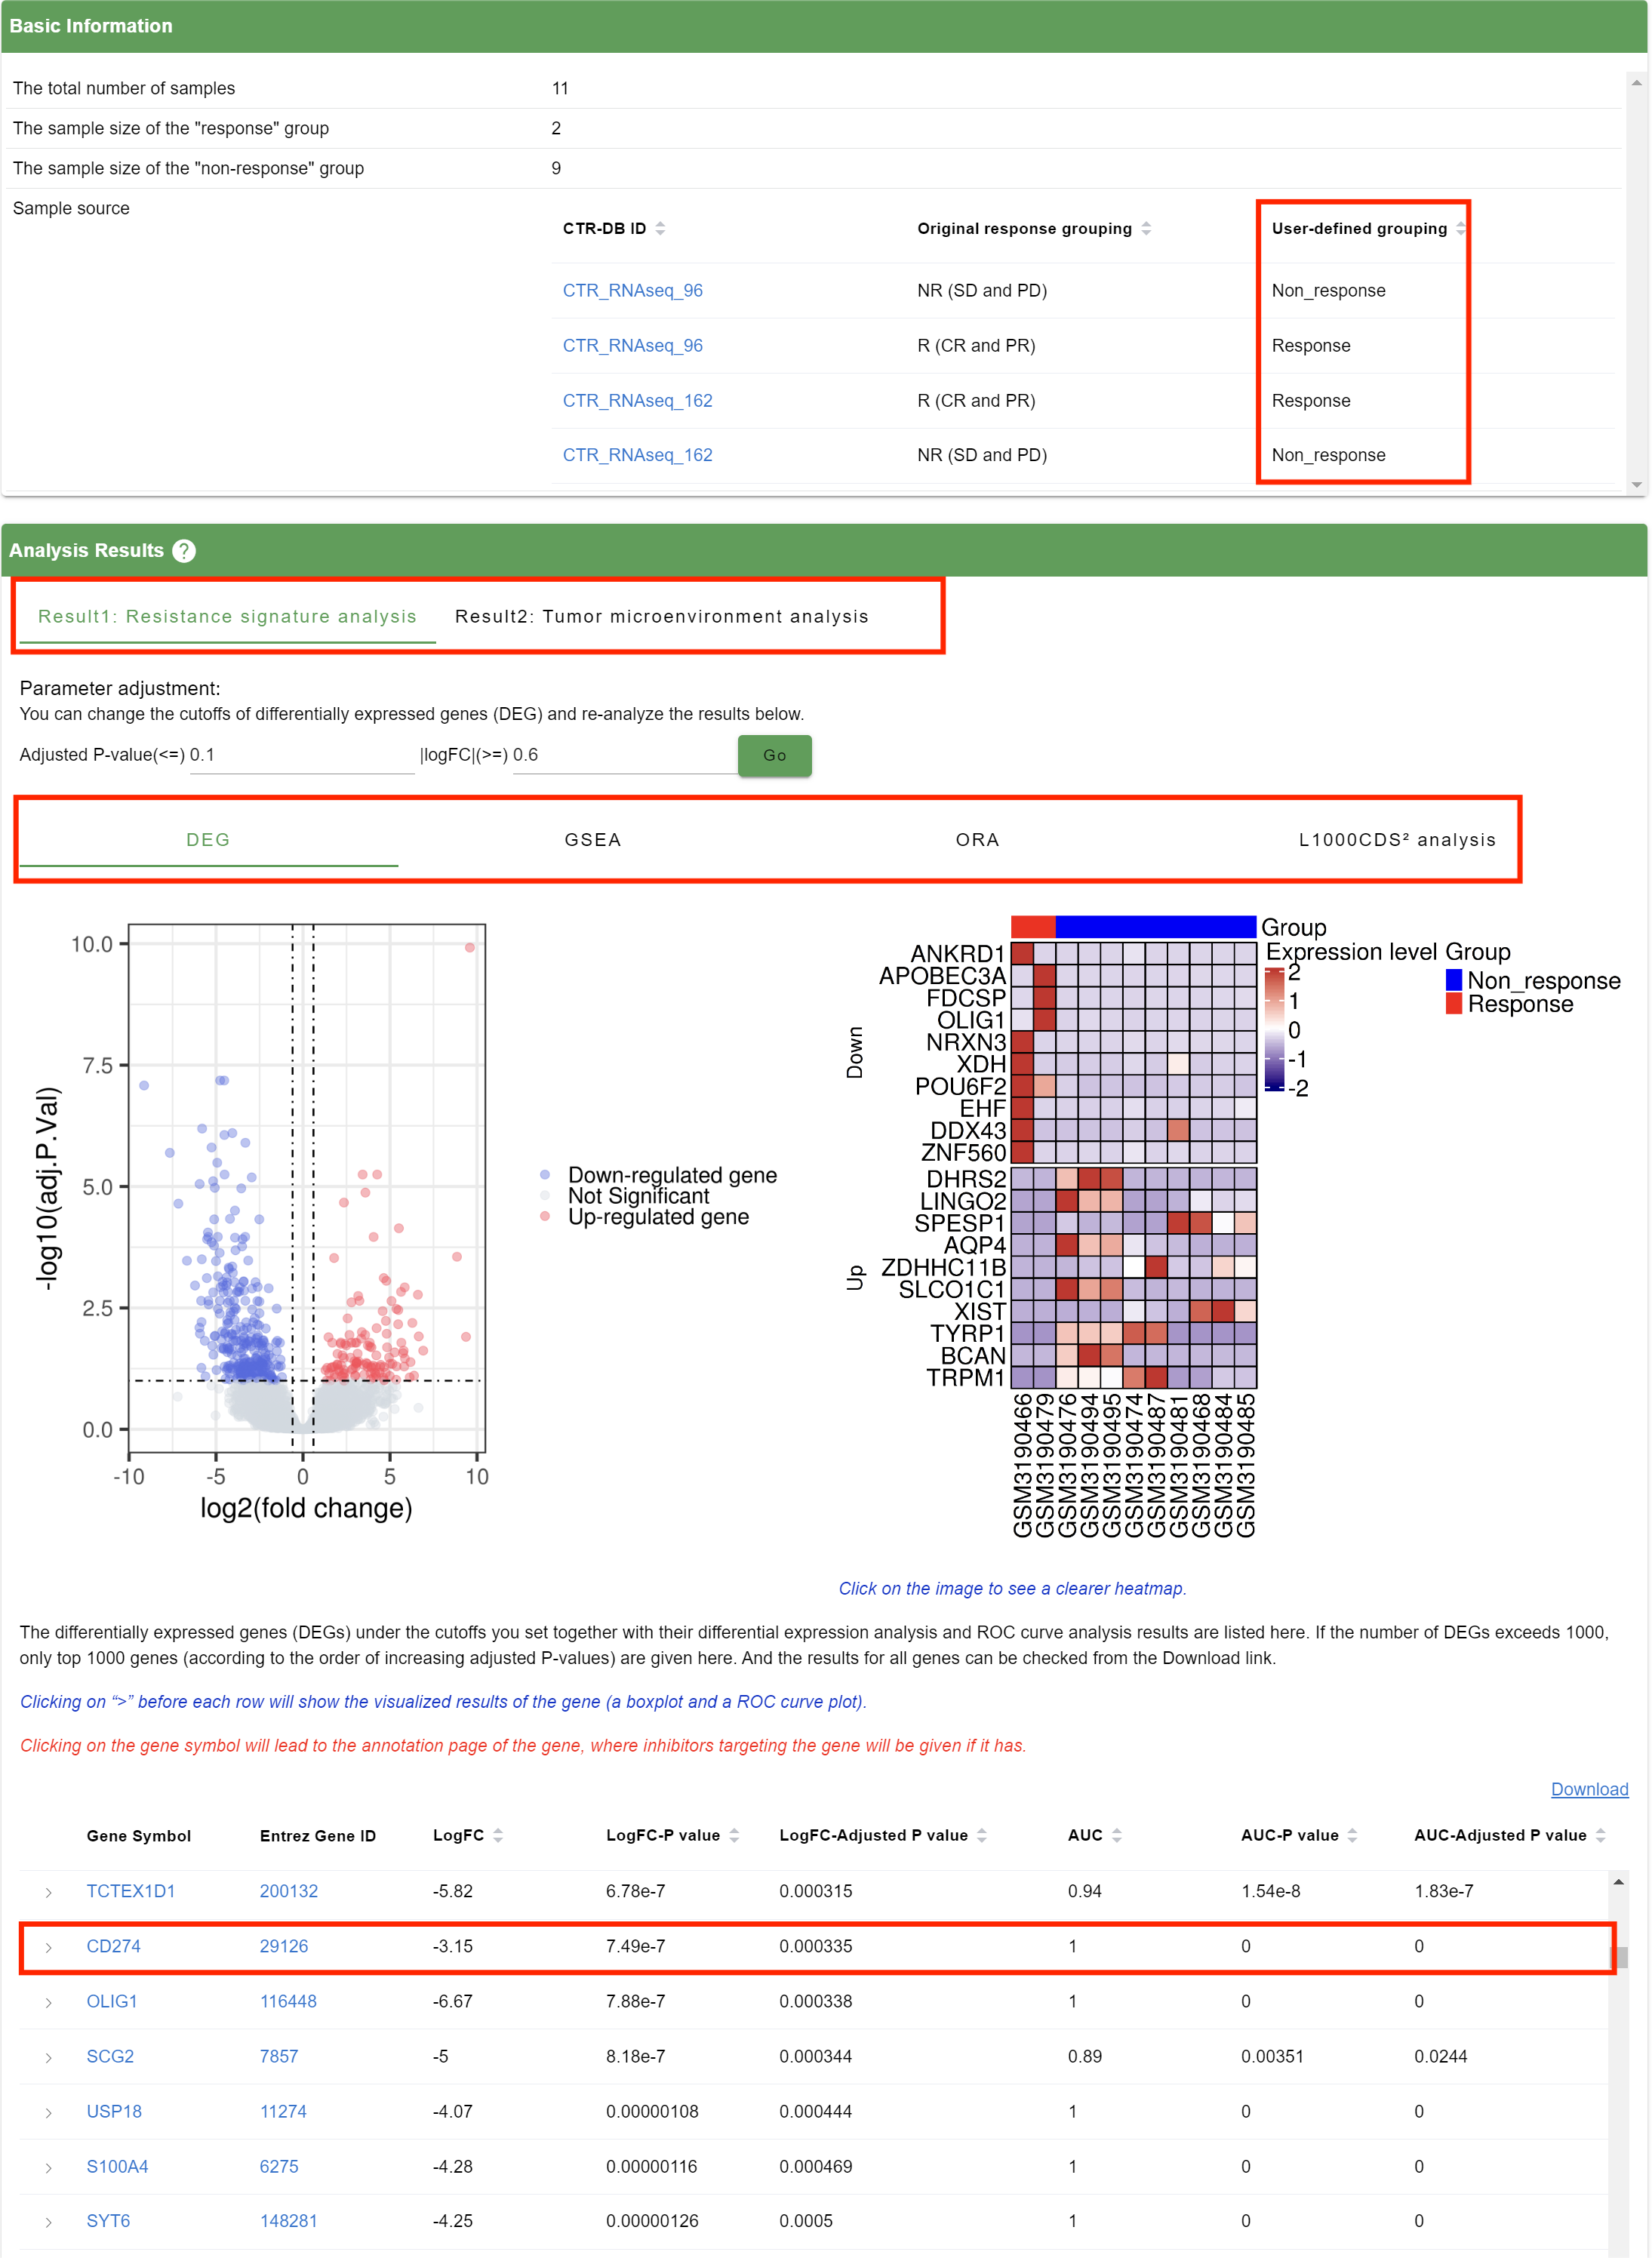Click the Analysis Results help question-mark icon
Screen dimensions: 1652x2258
click(x=184, y=551)
